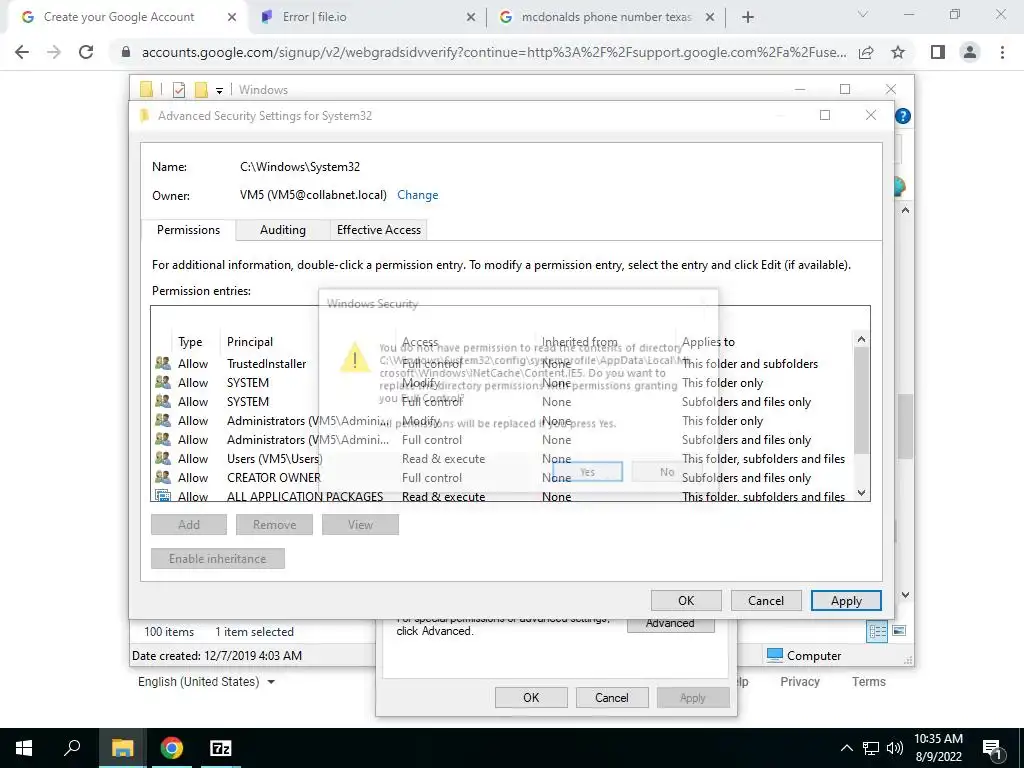The image size is (1024, 768).
Task: Open Explorer quick access toolbar dropdown
Action: click(219, 90)
